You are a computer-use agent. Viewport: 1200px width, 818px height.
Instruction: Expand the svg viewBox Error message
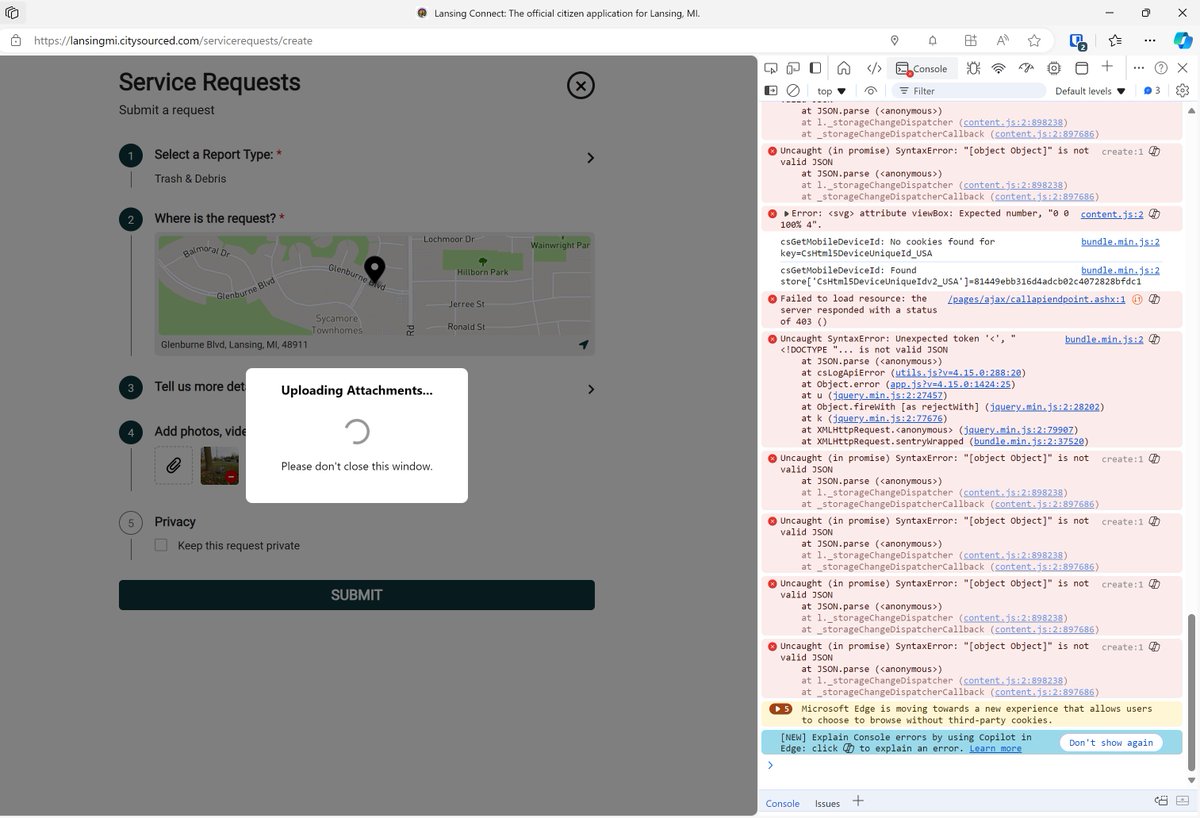tap(787, 214)
